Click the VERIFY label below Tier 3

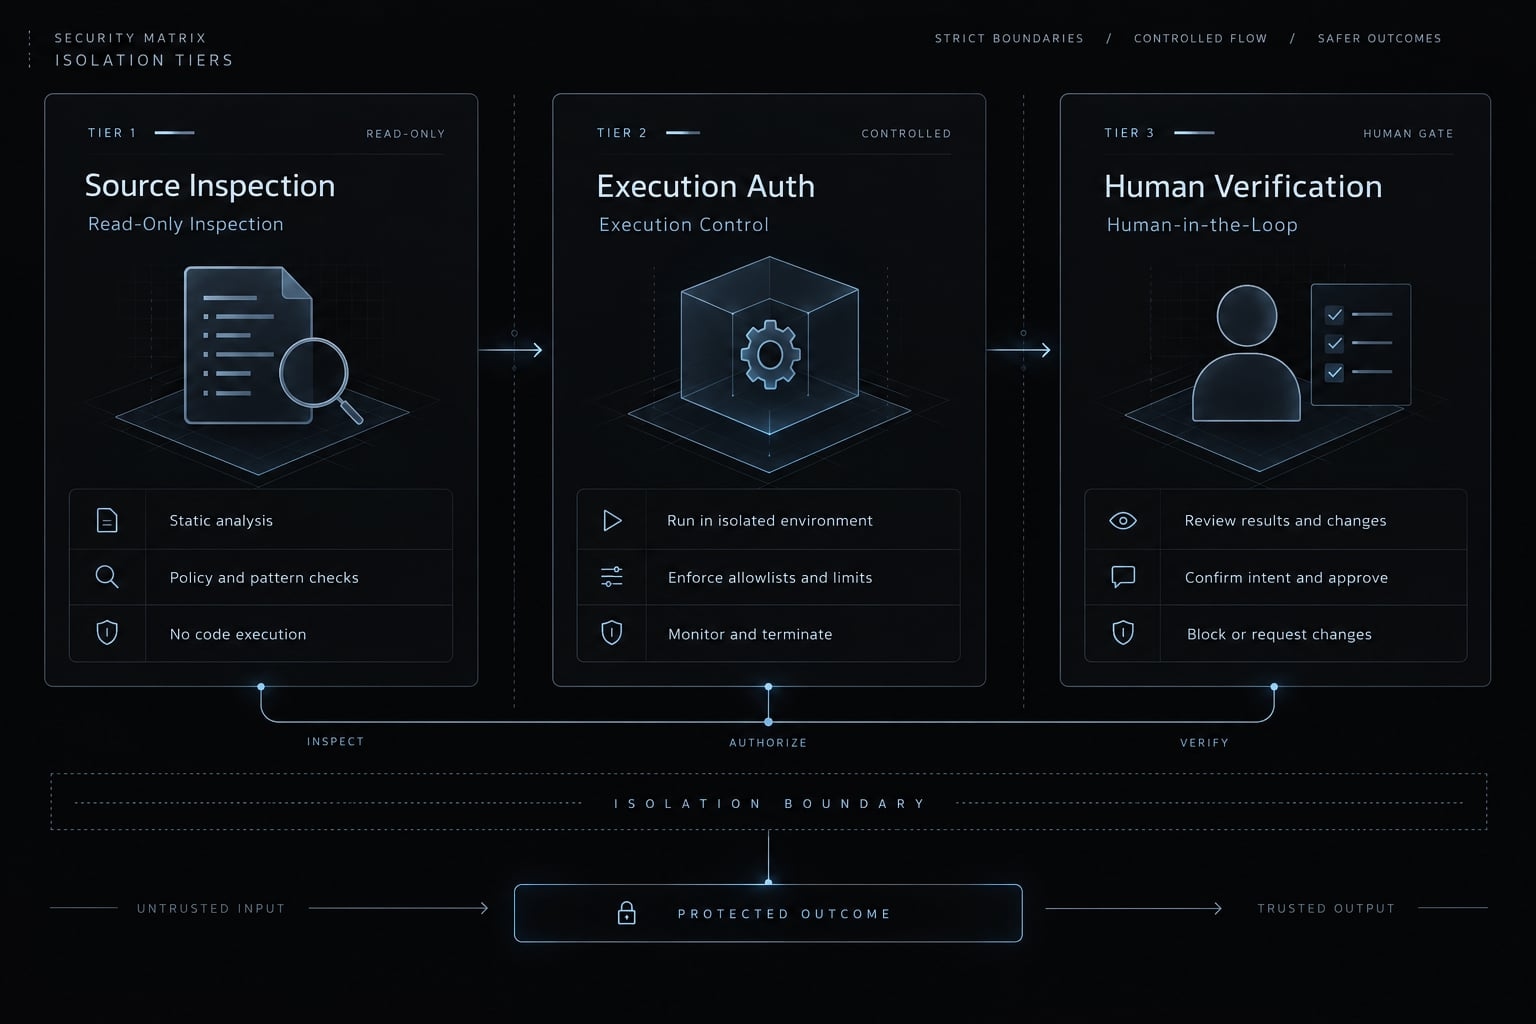click(1204, 743)
